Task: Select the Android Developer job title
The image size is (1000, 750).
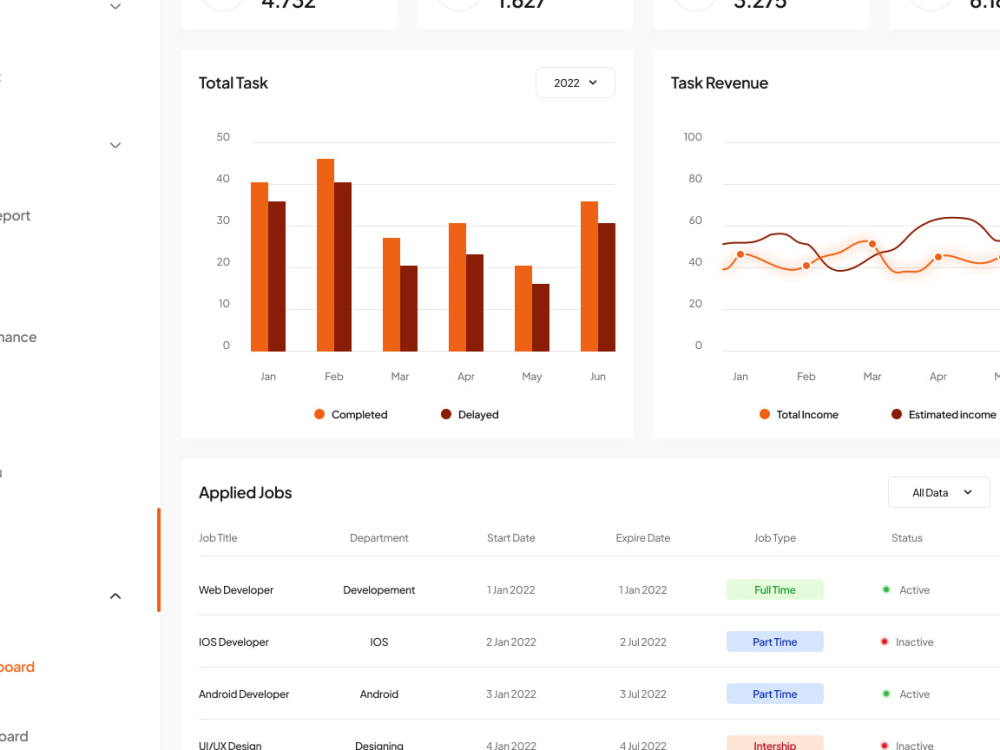Action: (244, 694)
